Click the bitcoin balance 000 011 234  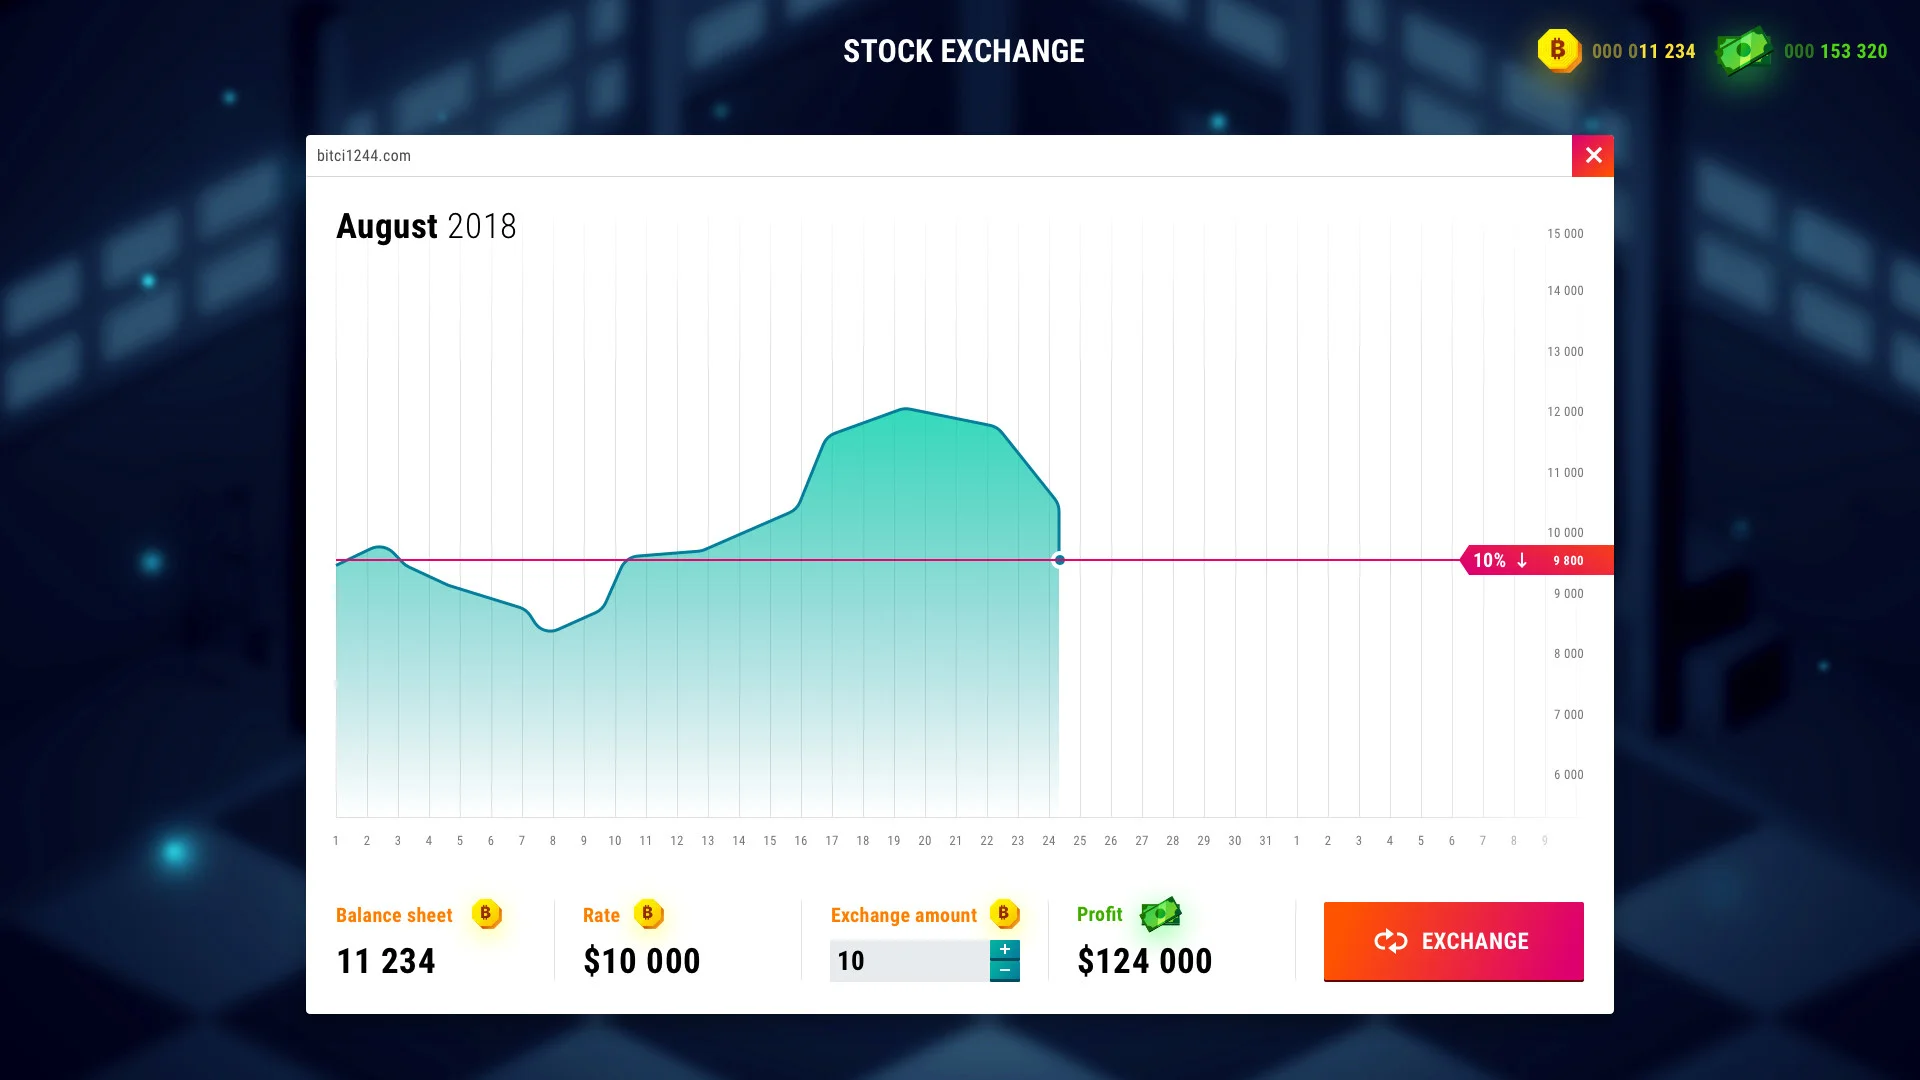pyautogui.click(x=1643, y=51)
